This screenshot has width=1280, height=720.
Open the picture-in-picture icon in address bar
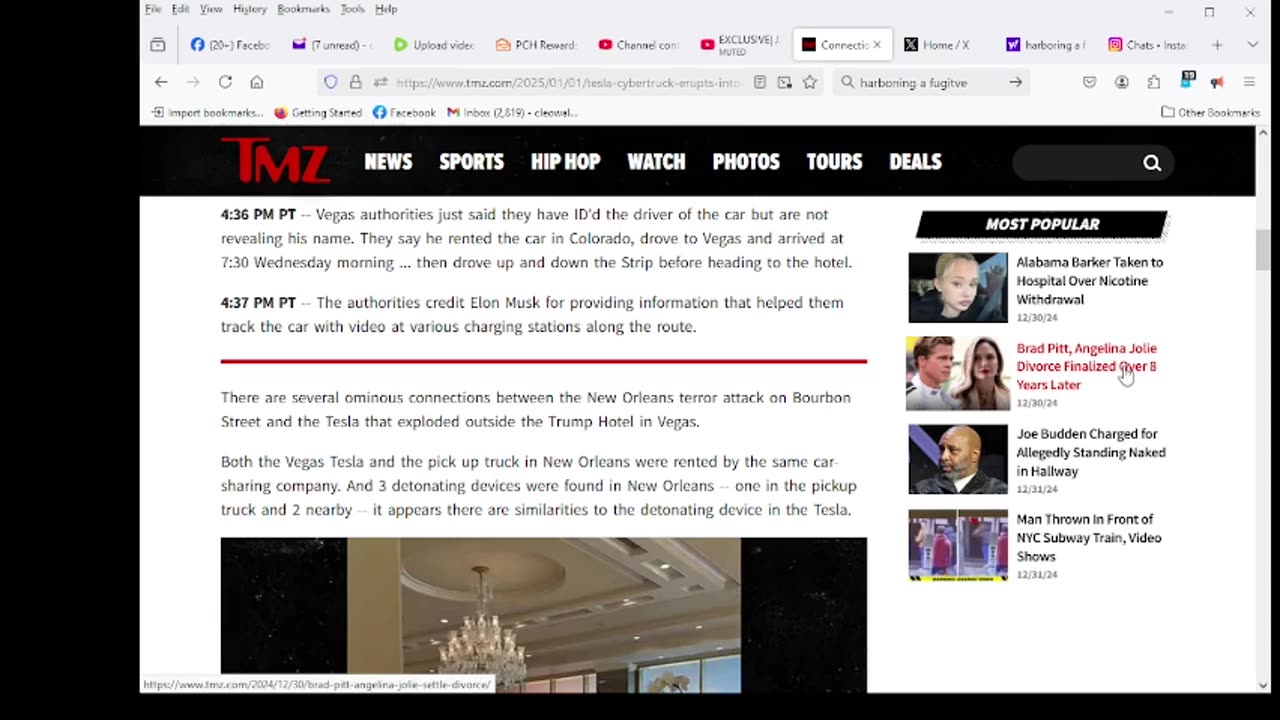point(785,82)
